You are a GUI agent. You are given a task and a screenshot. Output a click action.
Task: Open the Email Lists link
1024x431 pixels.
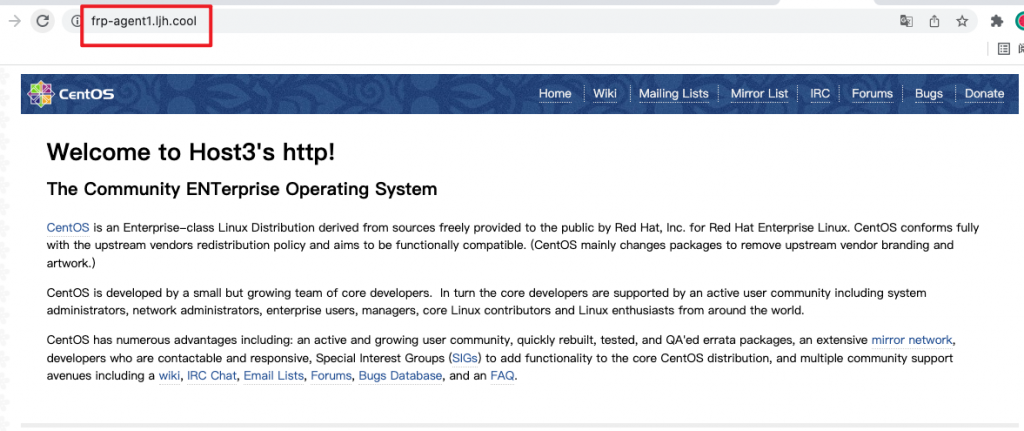point(274,375)
